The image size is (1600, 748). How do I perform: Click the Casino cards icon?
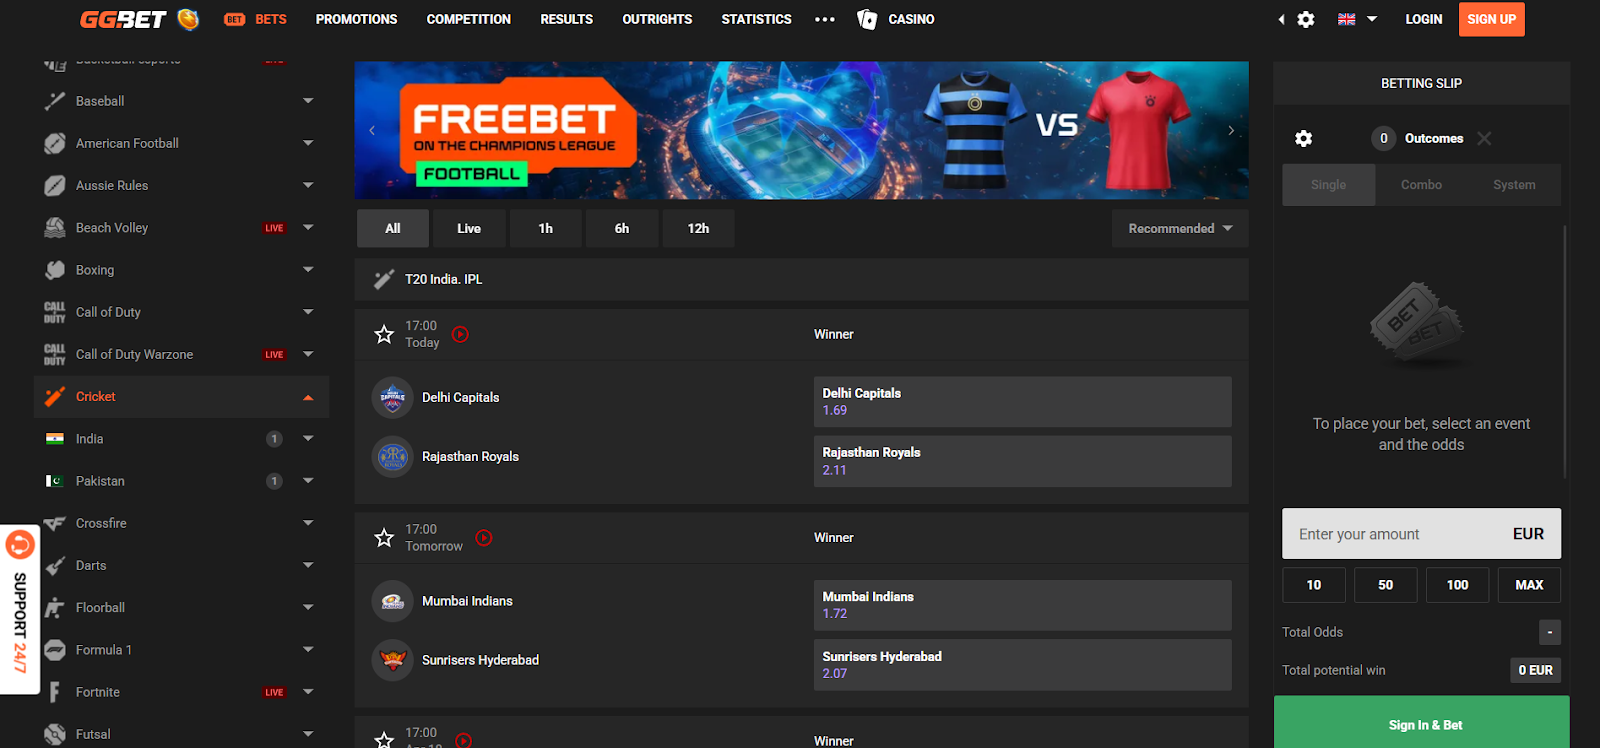[867, 19]
